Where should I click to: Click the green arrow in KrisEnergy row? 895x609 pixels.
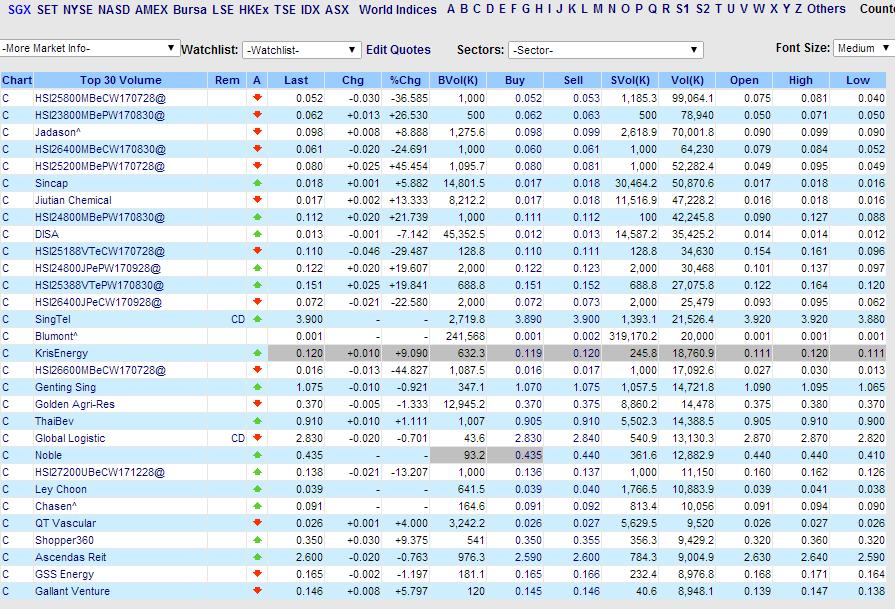click(x=257, y=353)
